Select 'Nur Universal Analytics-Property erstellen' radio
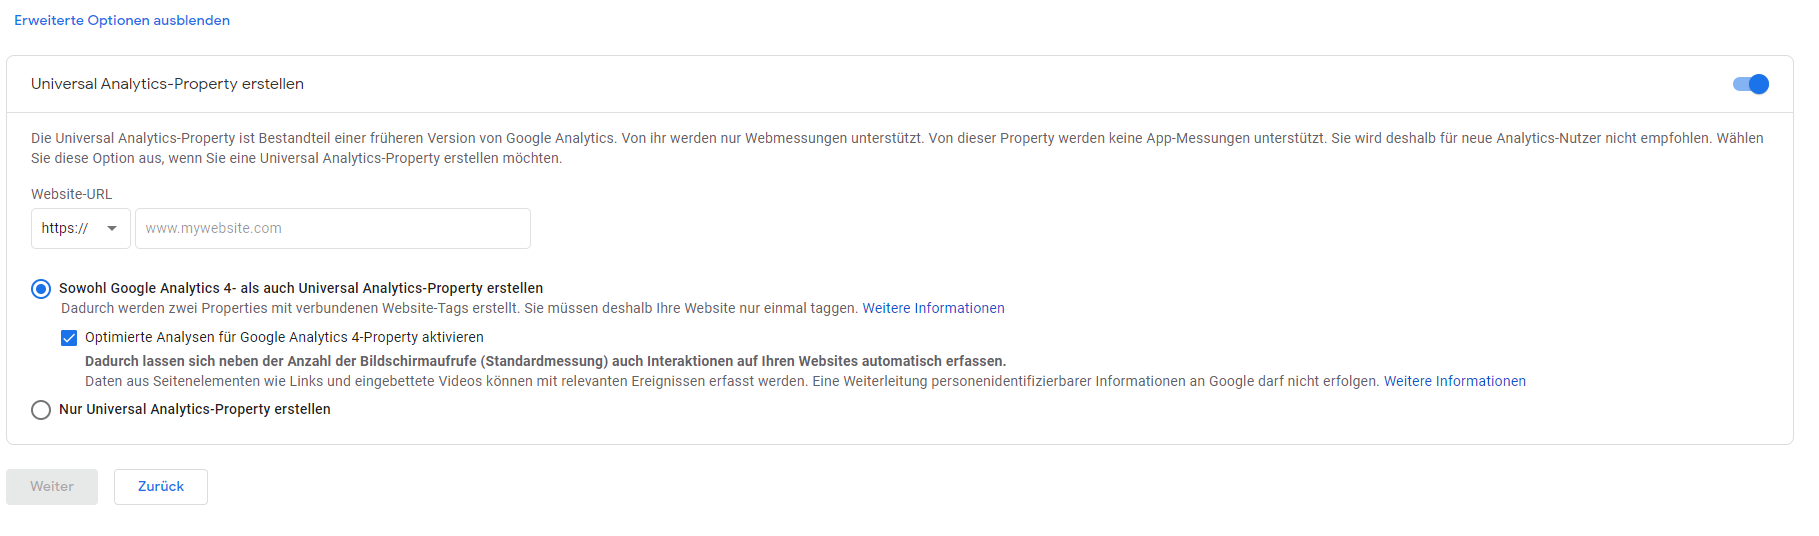 [41, 410]
